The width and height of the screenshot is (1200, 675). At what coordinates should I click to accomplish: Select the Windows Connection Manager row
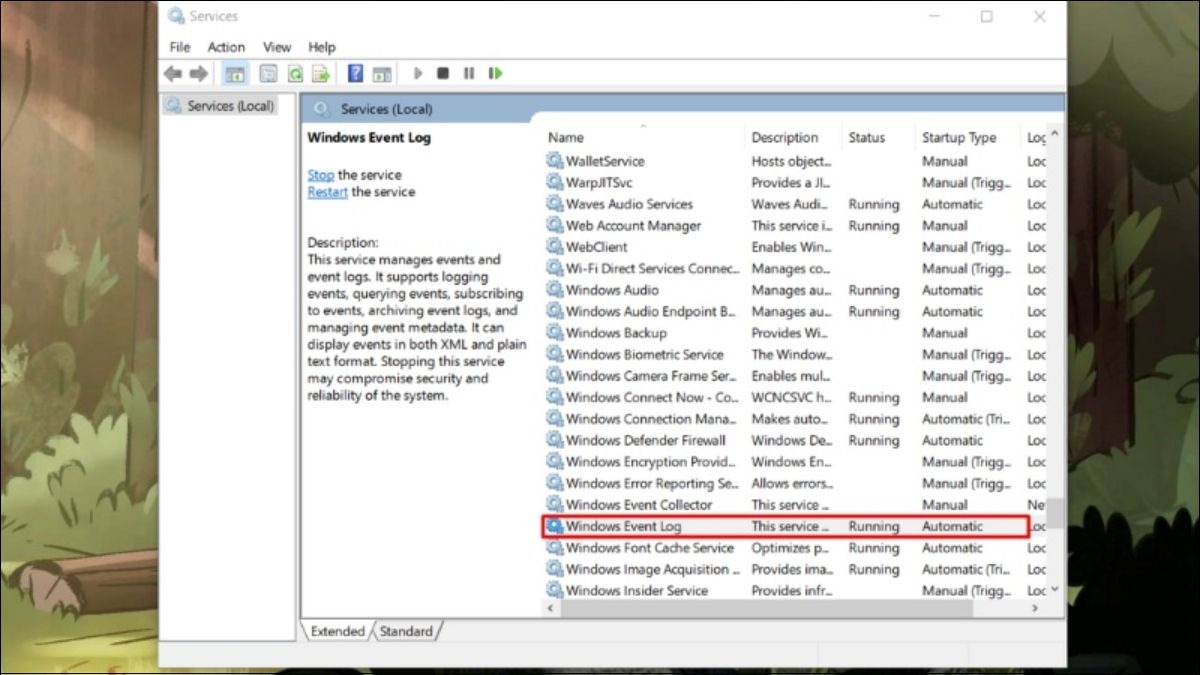795,419
